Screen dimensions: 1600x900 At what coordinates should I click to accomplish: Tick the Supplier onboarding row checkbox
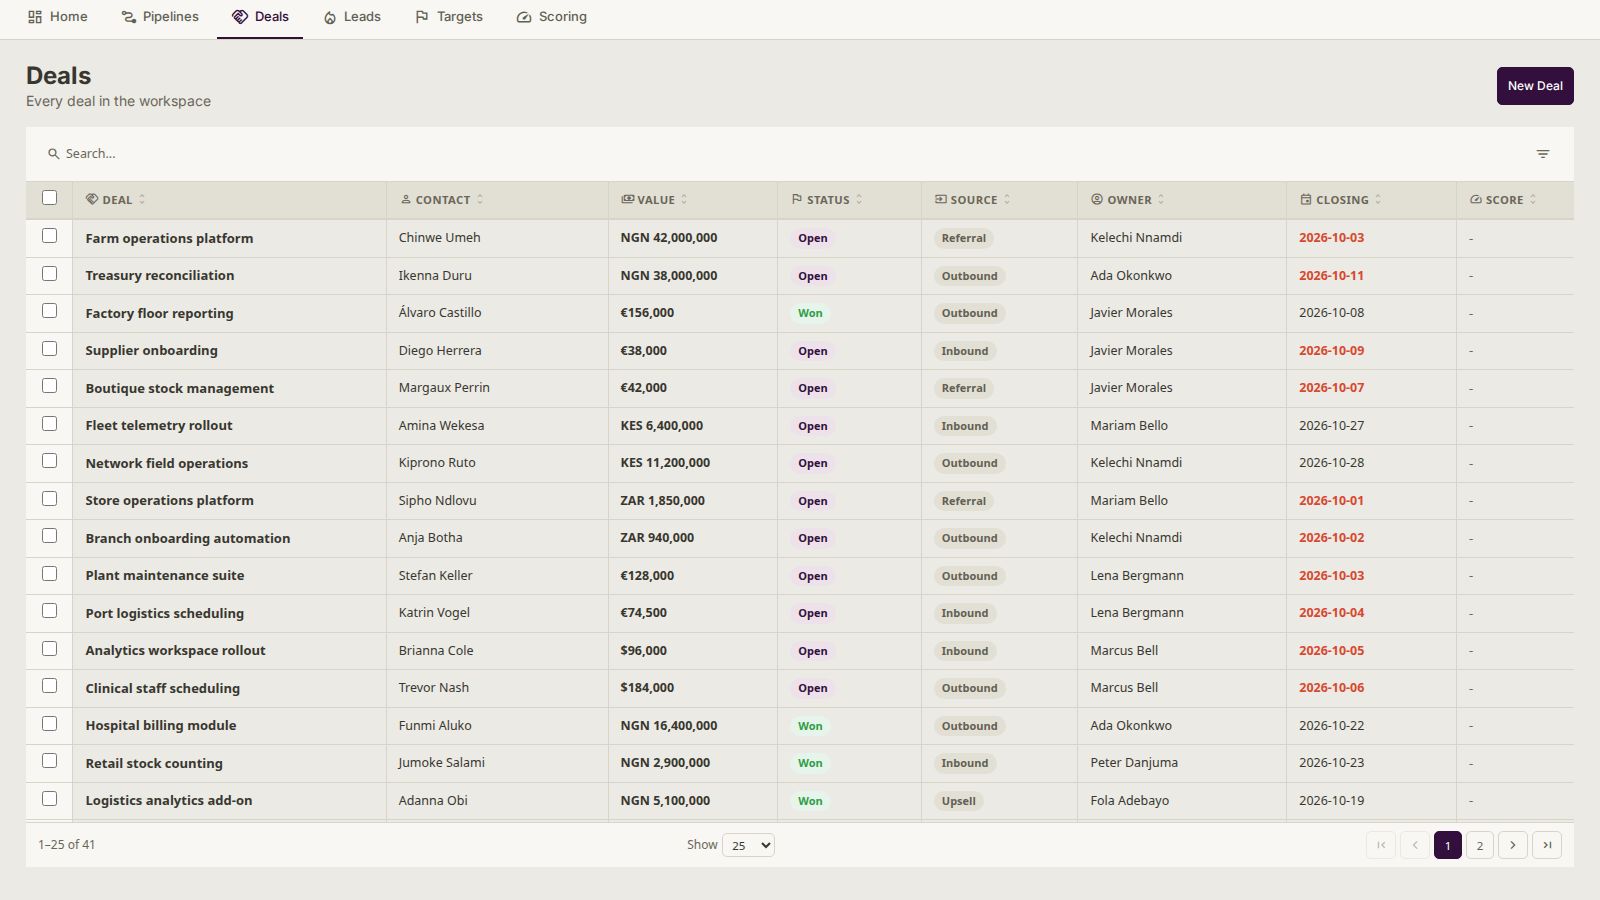pos(50,349)
